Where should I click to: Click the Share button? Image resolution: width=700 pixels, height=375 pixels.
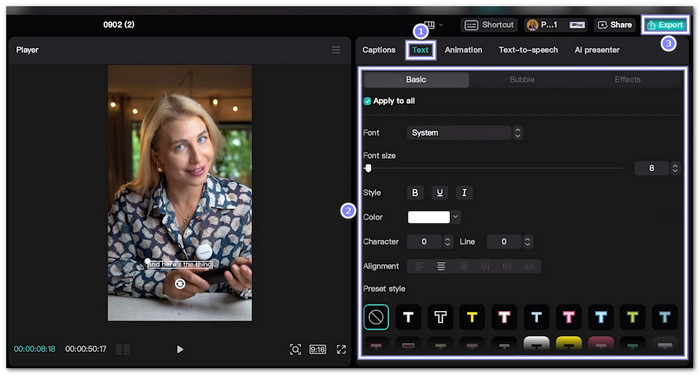point(615,25)
